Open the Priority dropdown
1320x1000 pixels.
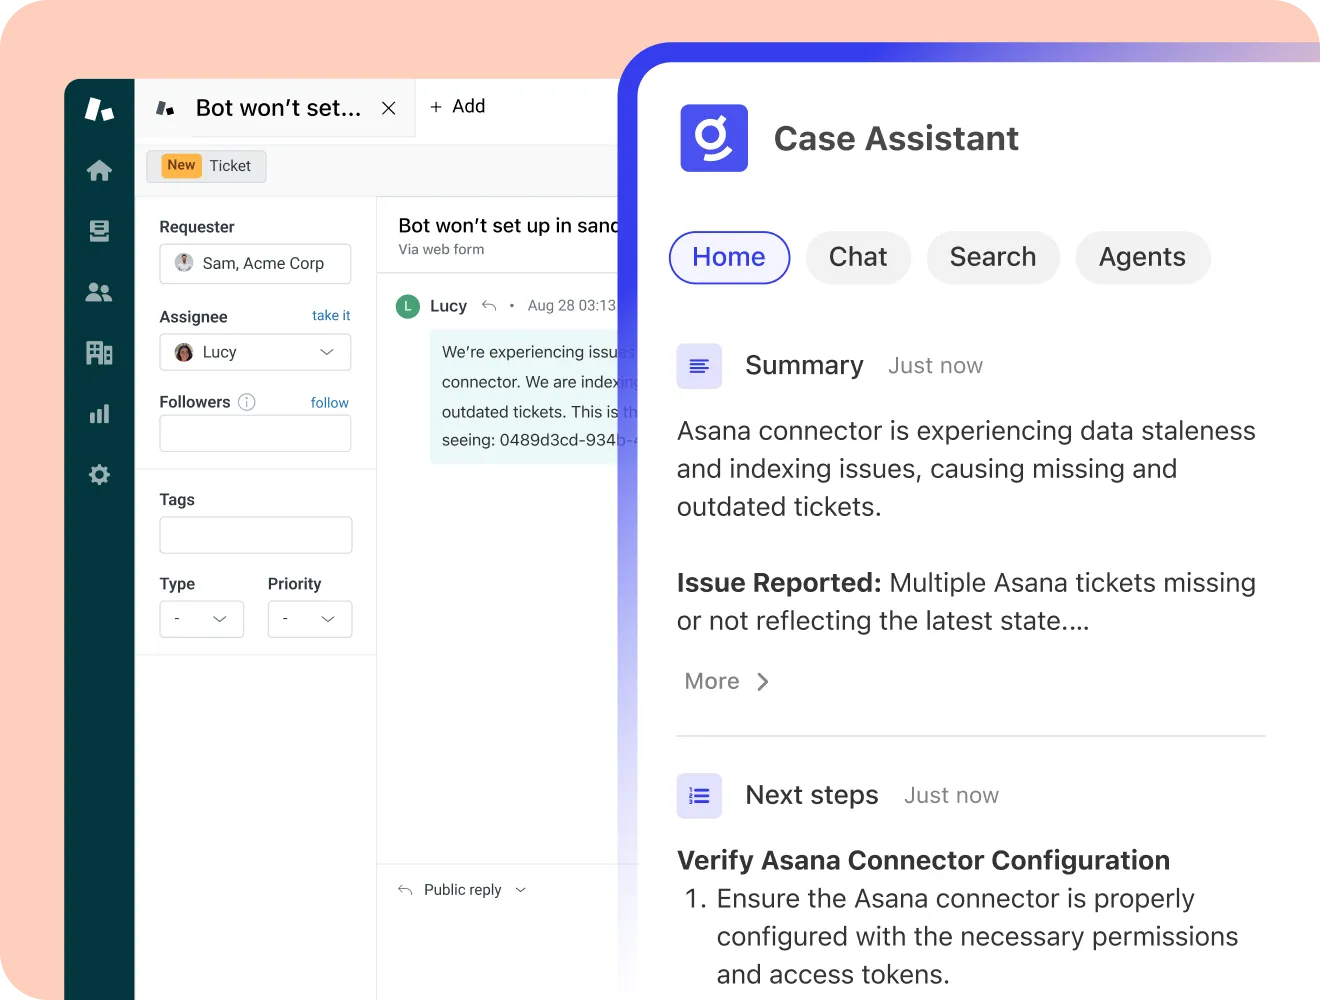point(310,619)
